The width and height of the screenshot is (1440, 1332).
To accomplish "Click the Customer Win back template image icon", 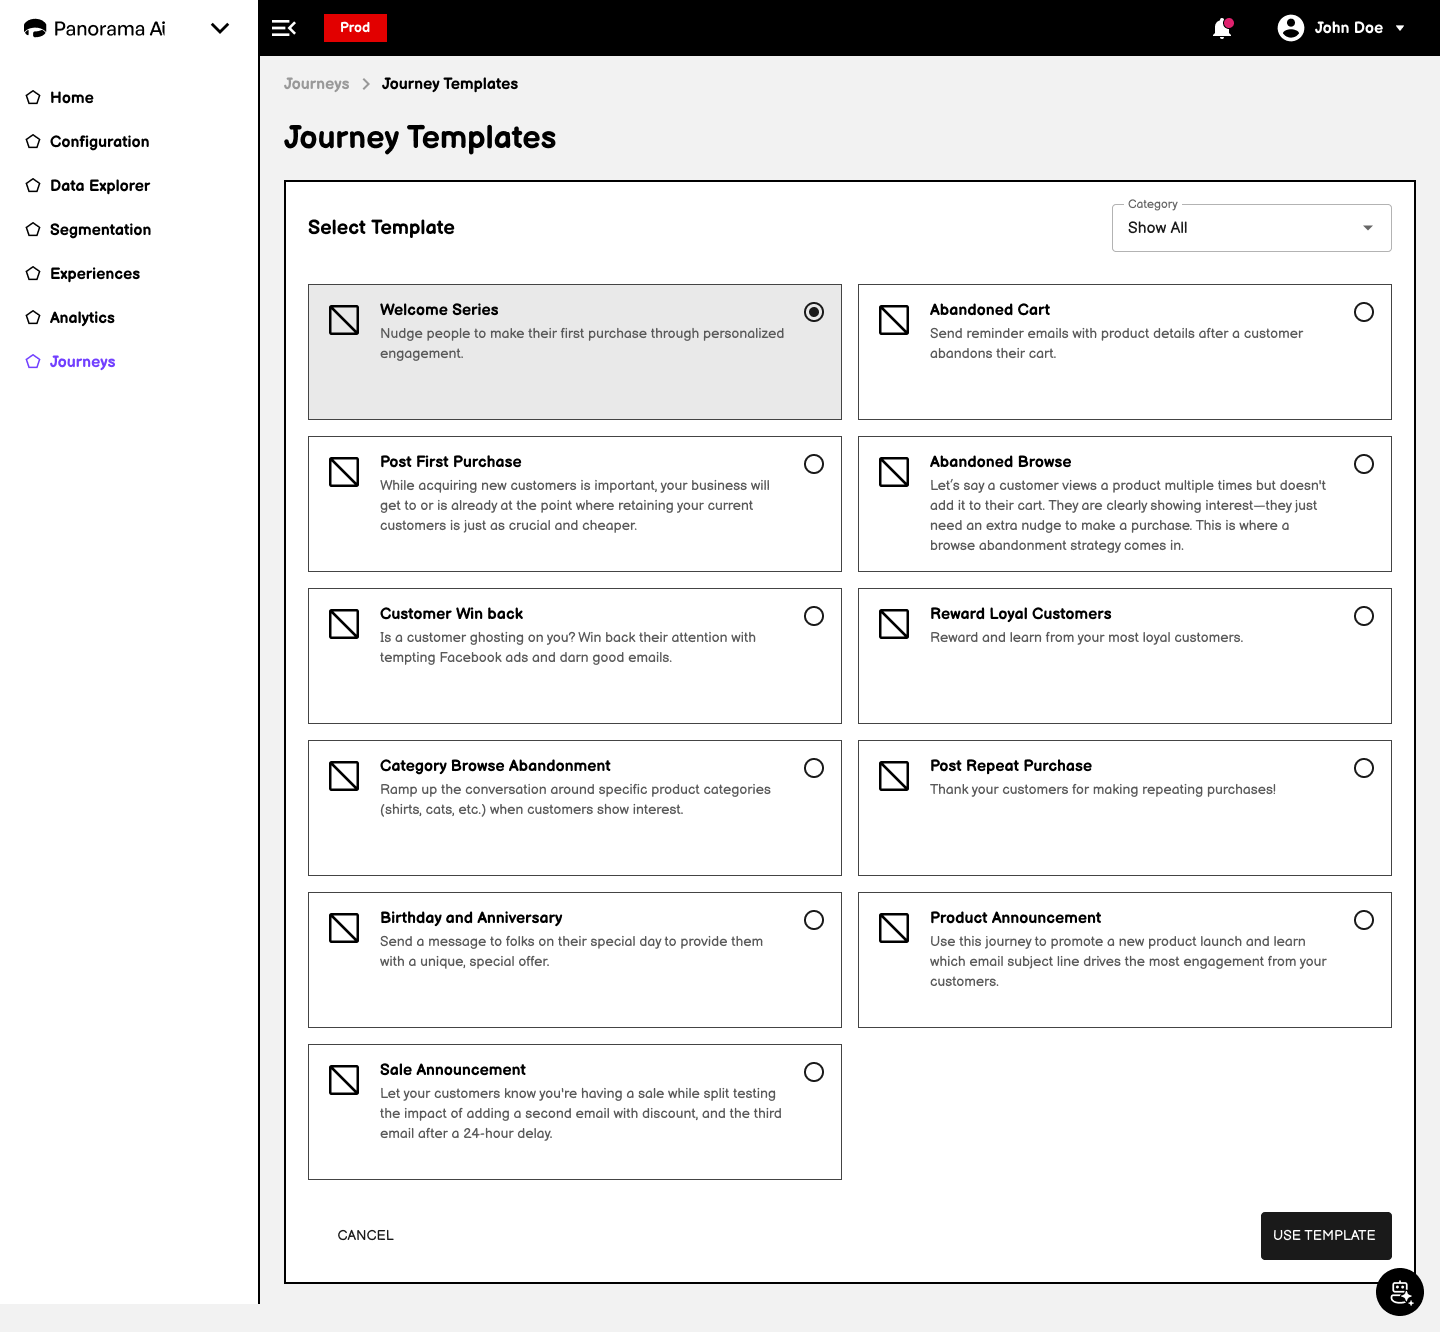I will pos(344,624).
